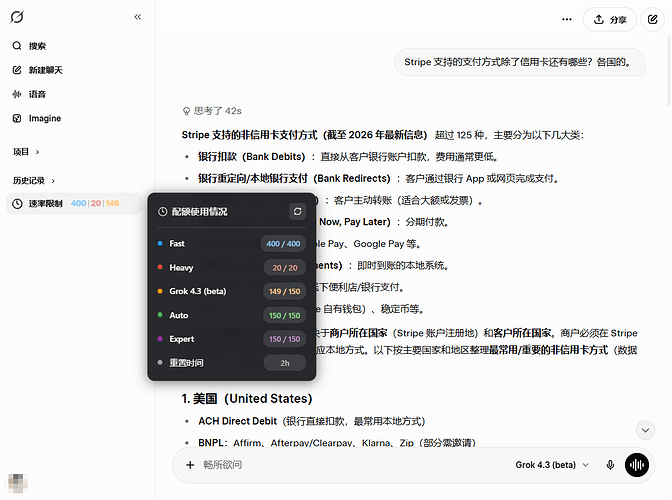Refresh the 配额使用情况 quota panel

297,211
